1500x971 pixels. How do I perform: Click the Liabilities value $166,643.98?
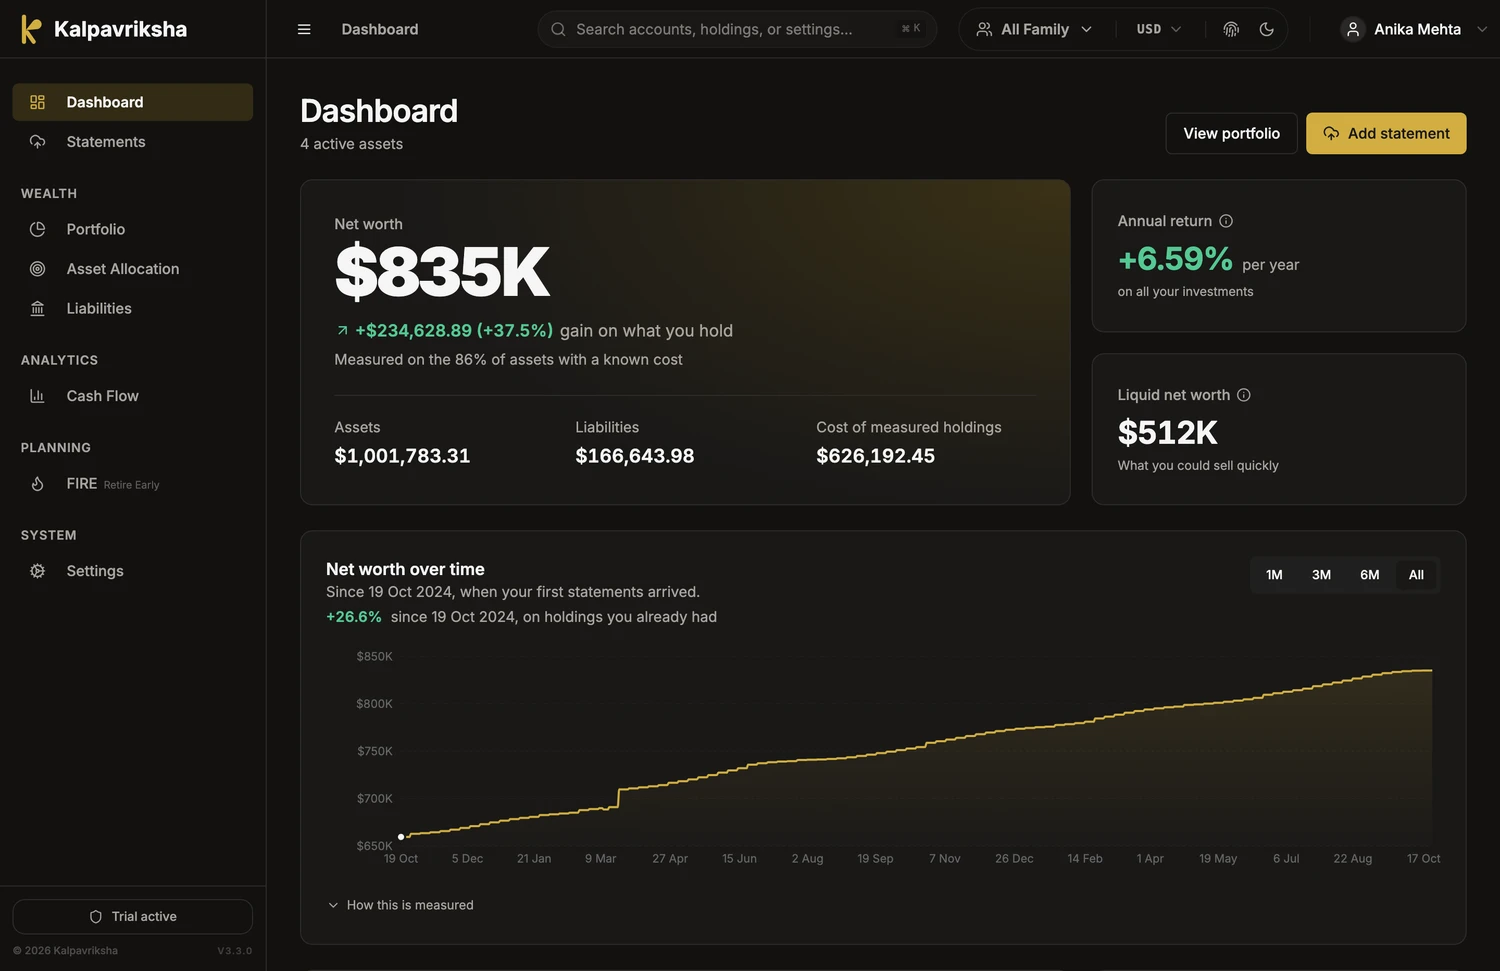635,456
